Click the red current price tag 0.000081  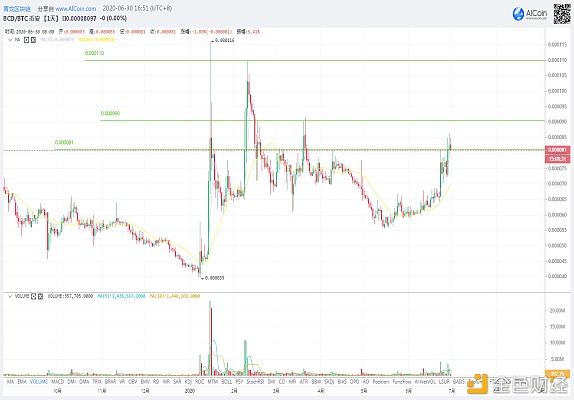[x=558, y=150]
